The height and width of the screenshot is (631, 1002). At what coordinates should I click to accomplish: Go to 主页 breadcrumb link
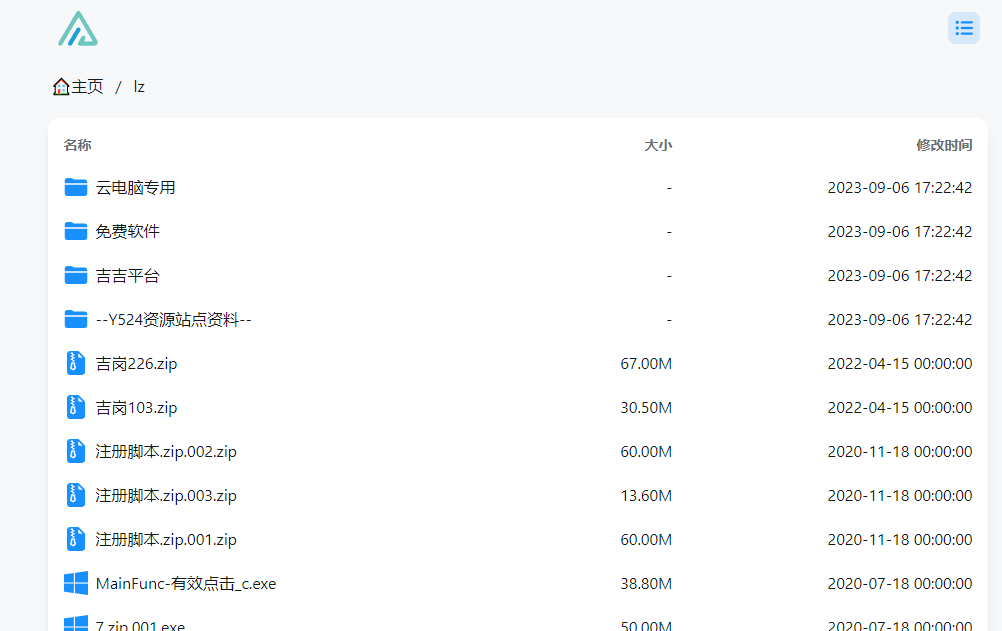(87, 86)
